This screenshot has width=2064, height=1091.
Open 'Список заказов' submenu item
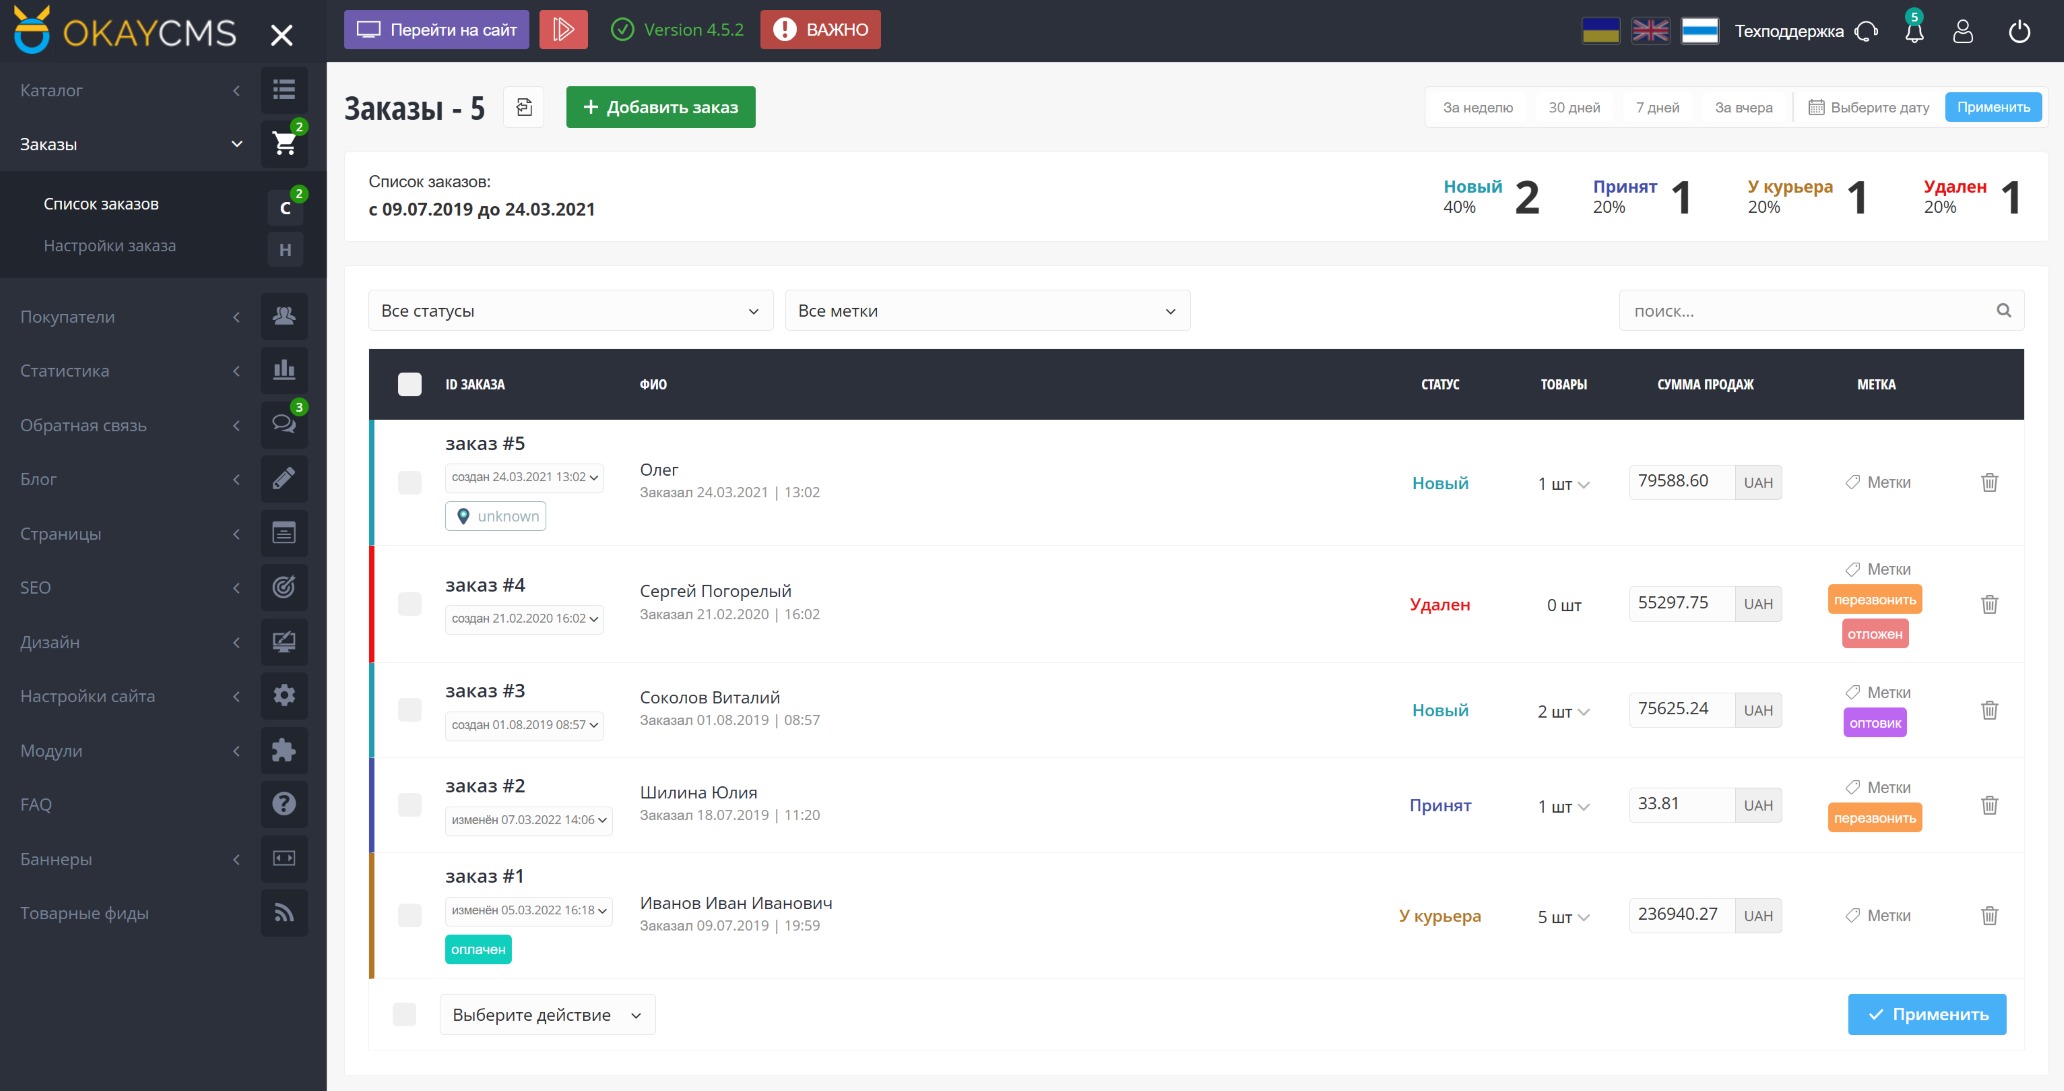pos(101,204)
